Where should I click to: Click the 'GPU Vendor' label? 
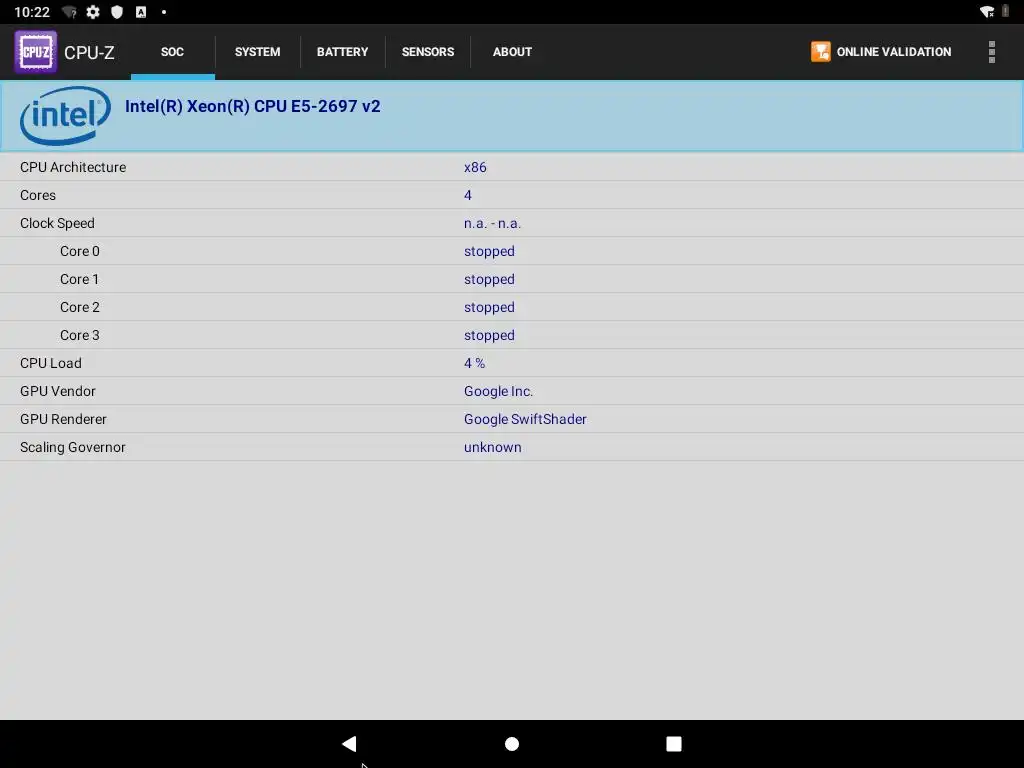pos(58,391)
